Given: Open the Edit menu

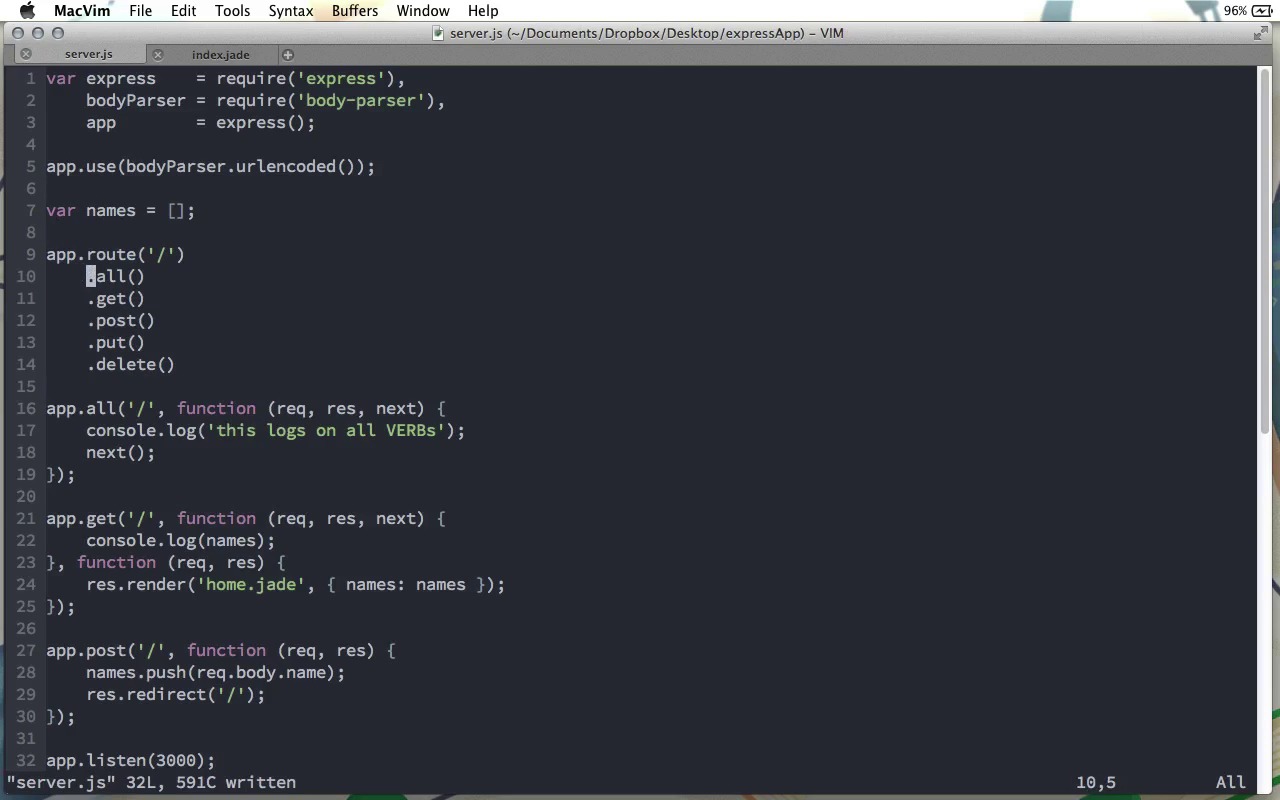Looking at the screenshot, I should coord(183,11).
